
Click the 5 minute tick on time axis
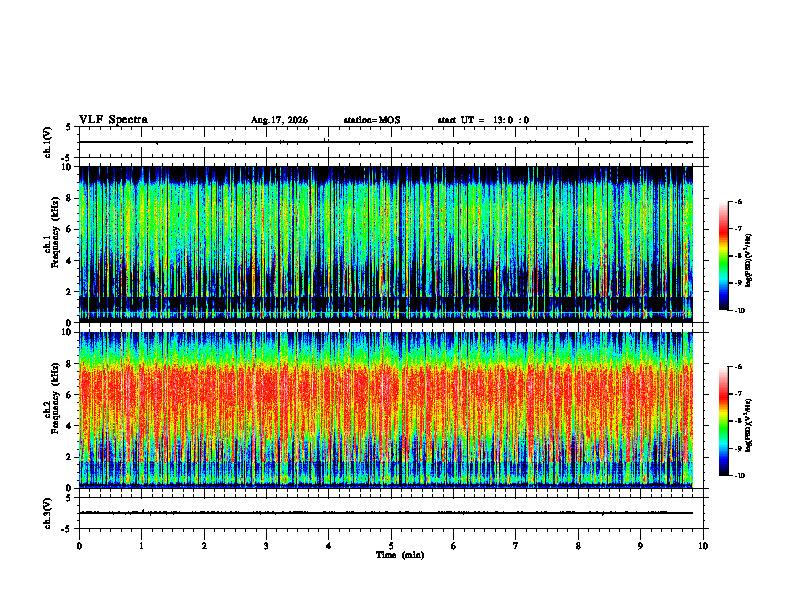point(391,546)
